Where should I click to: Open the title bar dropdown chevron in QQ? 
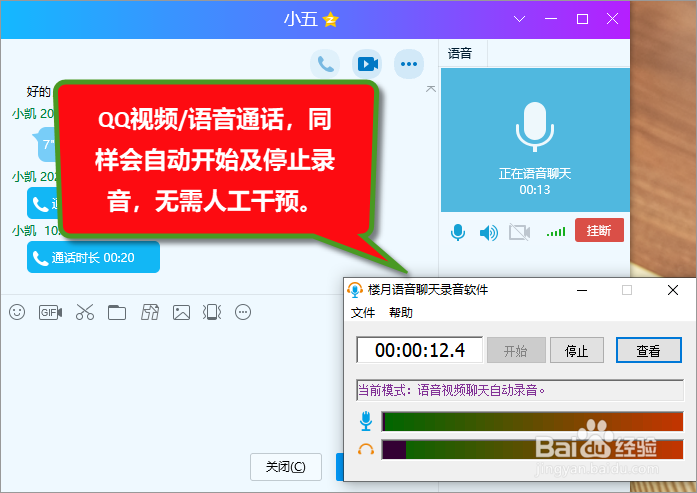click(x=519, y=19)
